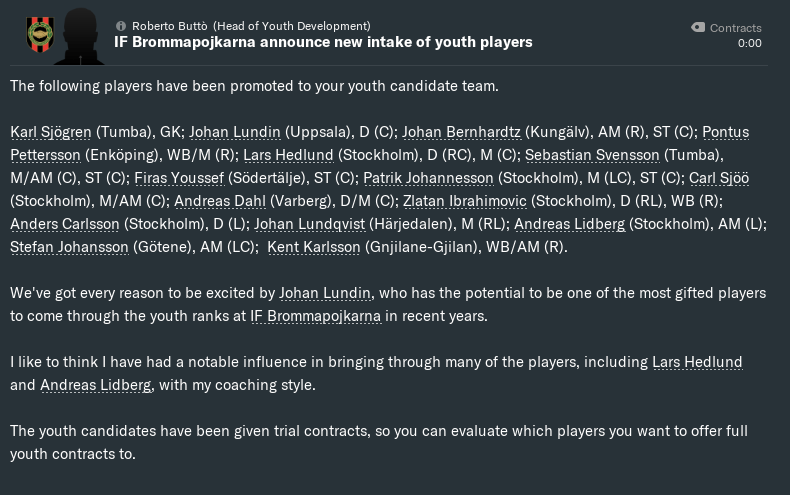Click the IF Brommapojkarna club badge

[39, 35]
